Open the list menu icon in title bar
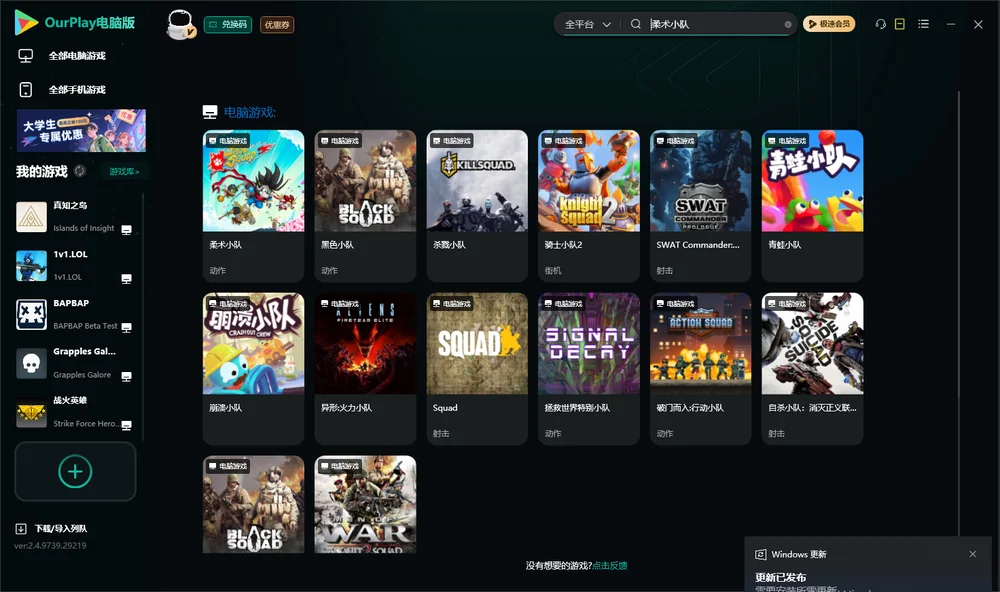The width and height of the screenshot is (1000, 592). pos(923,24)
